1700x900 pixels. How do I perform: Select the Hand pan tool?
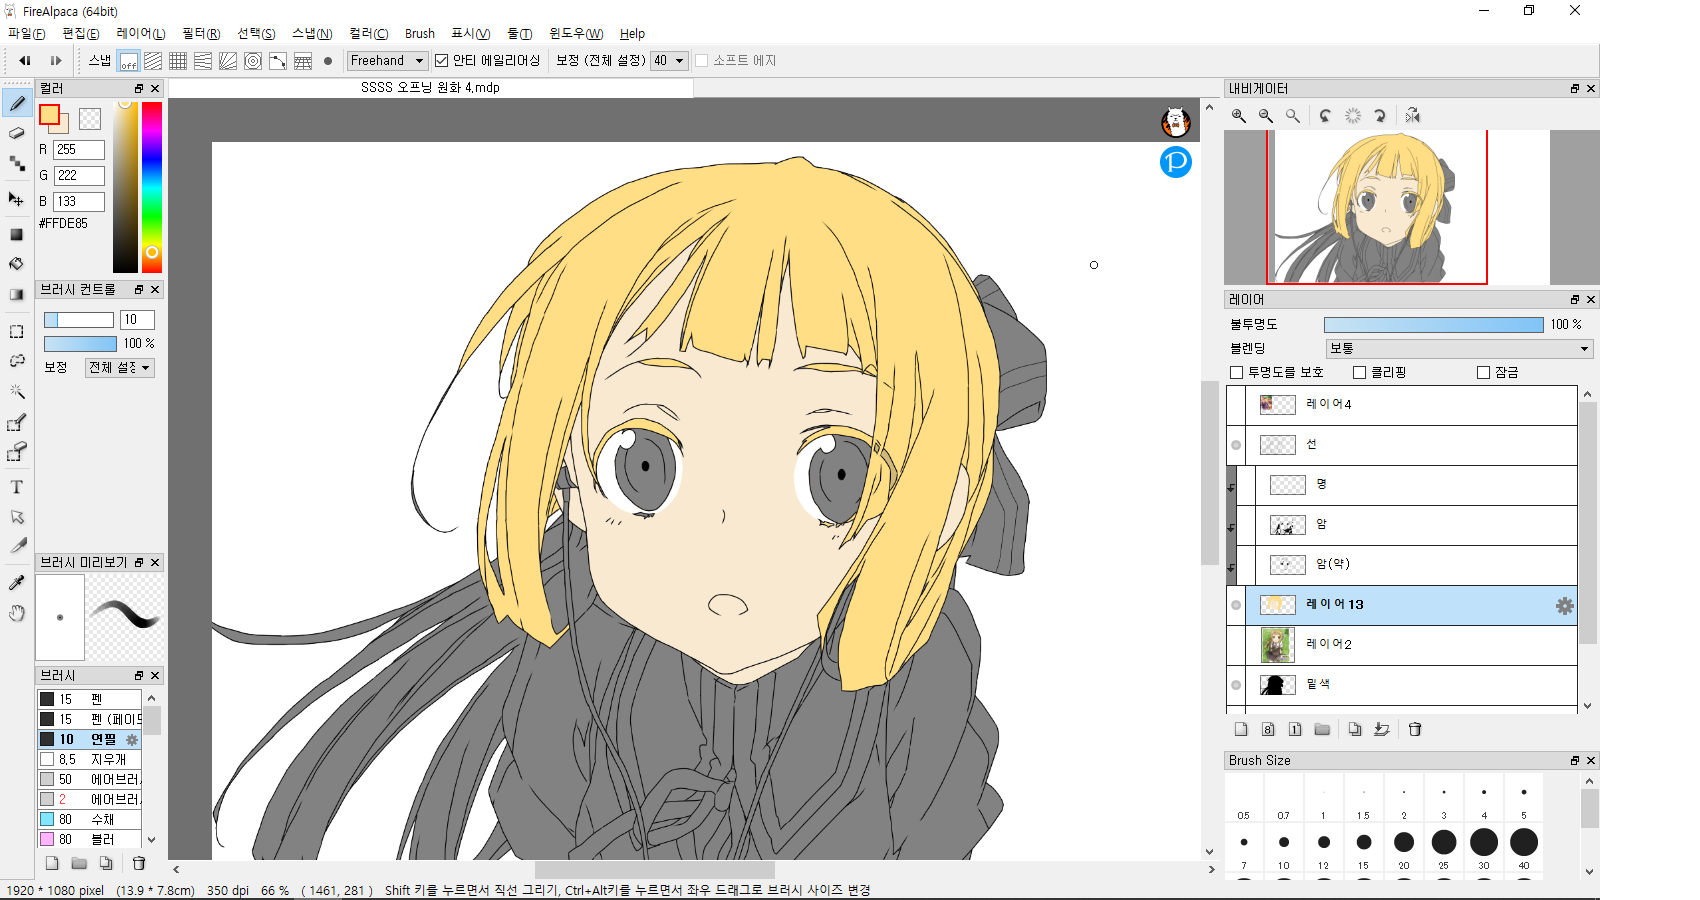click(17, 613)
